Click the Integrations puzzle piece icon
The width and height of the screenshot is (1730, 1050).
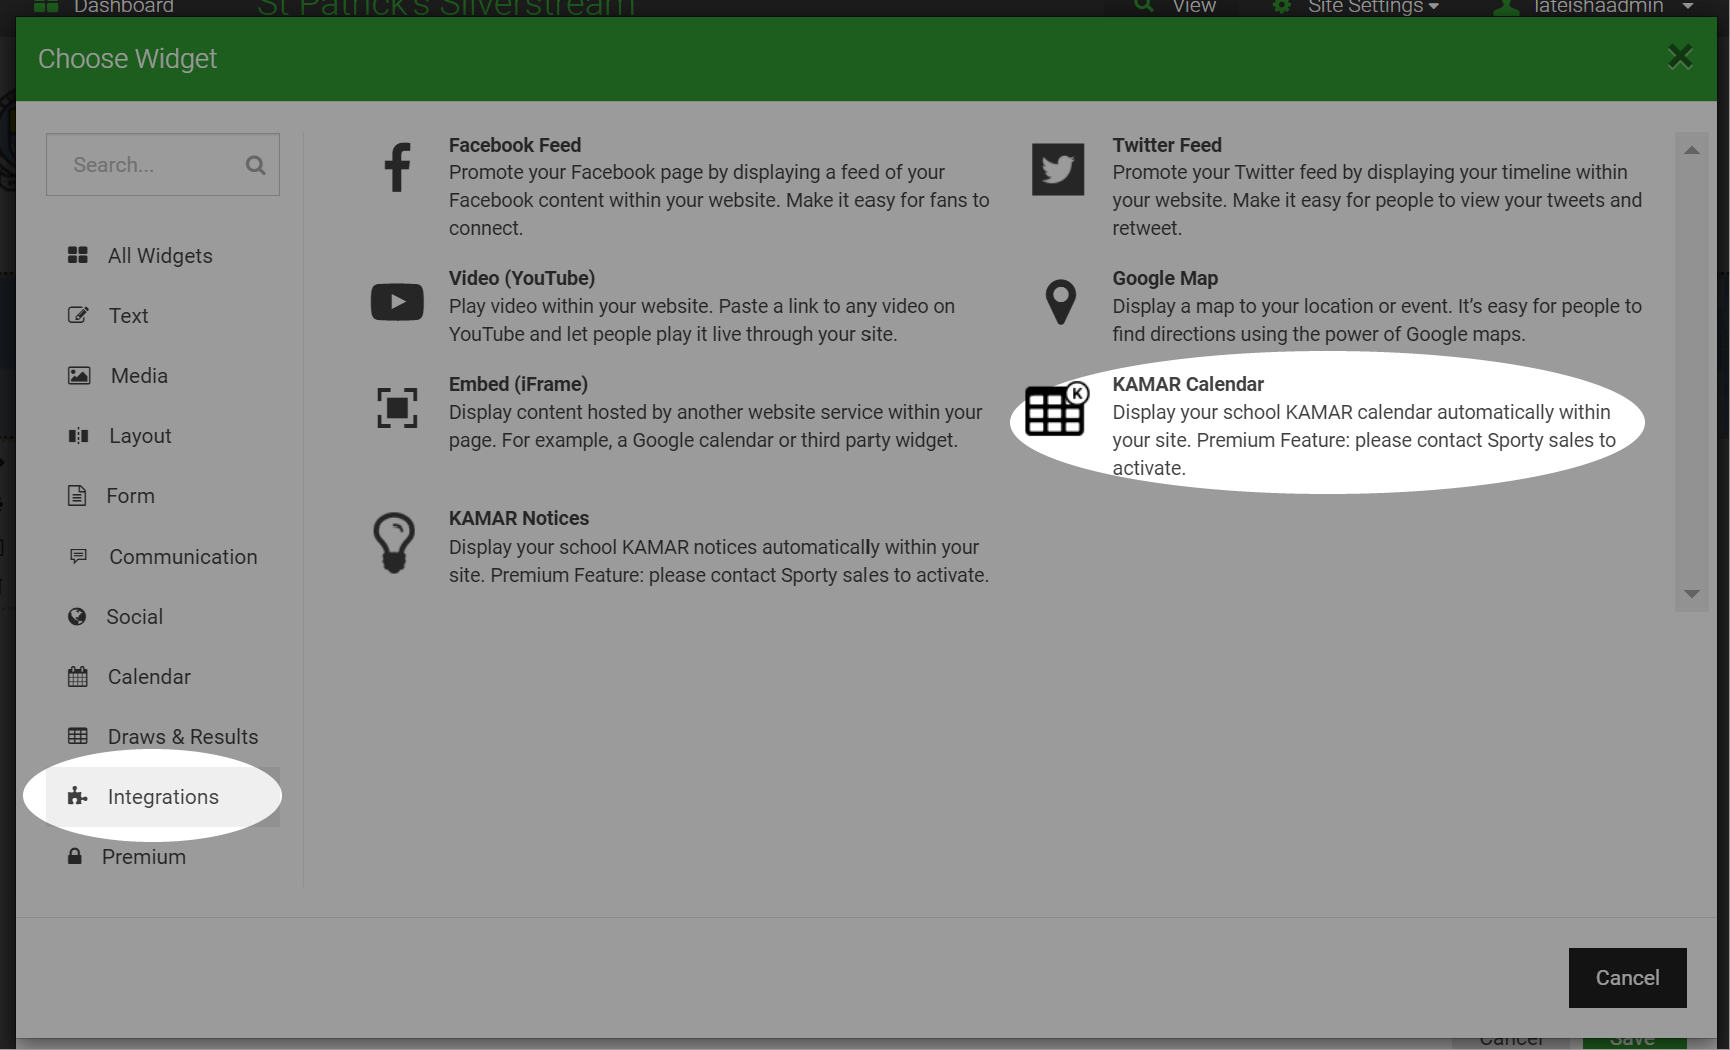78,796
